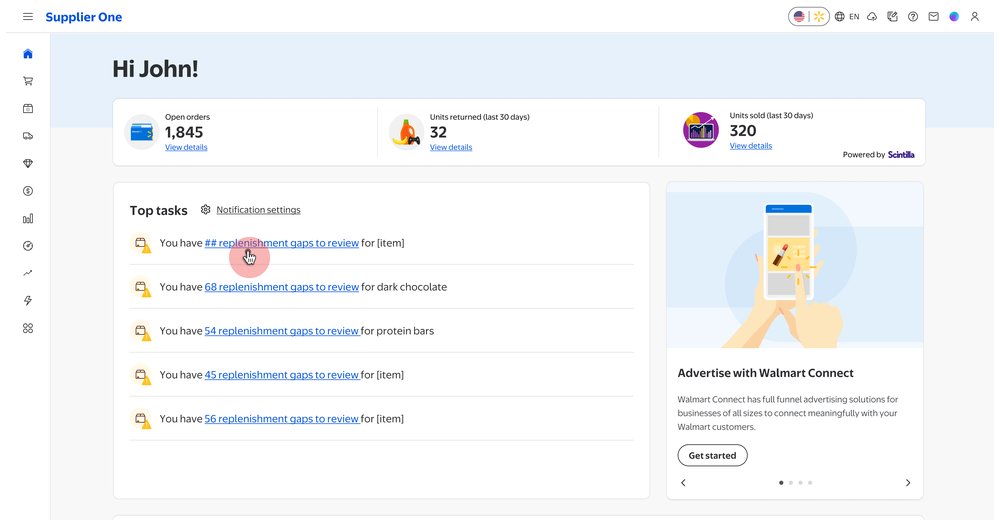Open the dollar payments sidebar icon
Viewport: 1000px width, 520px height.
pyautogui.click(x=28, y=191)
